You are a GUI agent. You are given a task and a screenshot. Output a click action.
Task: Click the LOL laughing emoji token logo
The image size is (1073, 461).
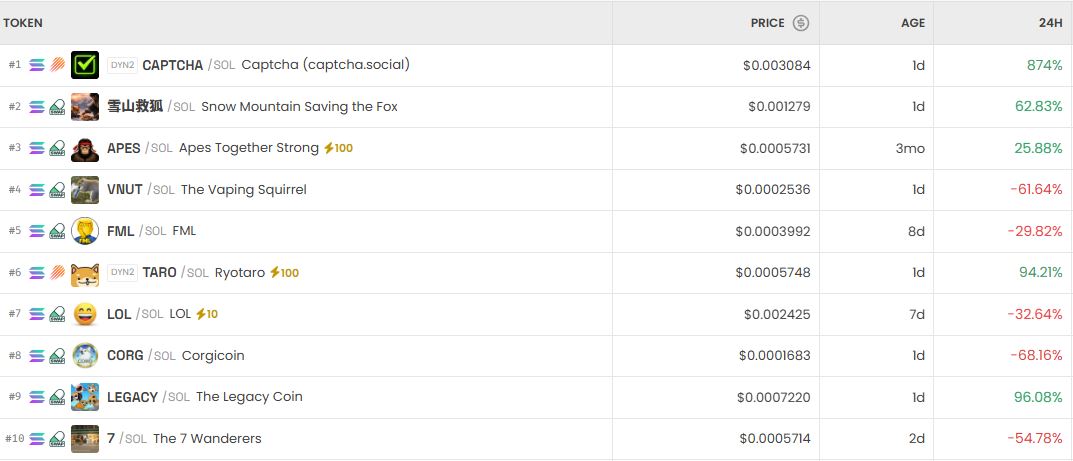tap(85, 314)
